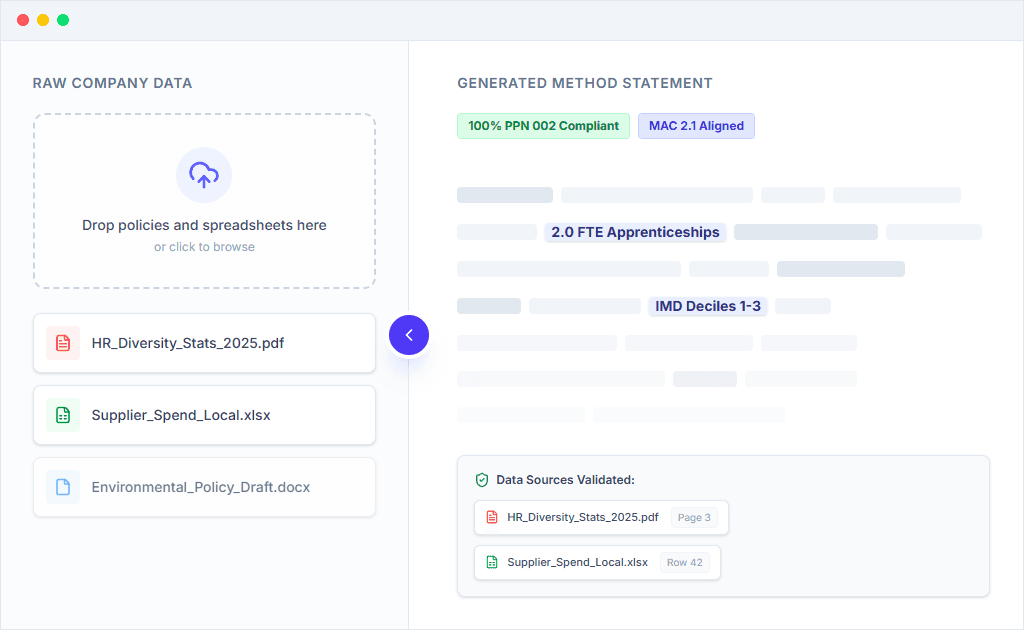The width and height of the screenshot is (1024, 630).
Task: Click the green shield icon next to Data Sources Validated
Action: [x=483, y=479]
